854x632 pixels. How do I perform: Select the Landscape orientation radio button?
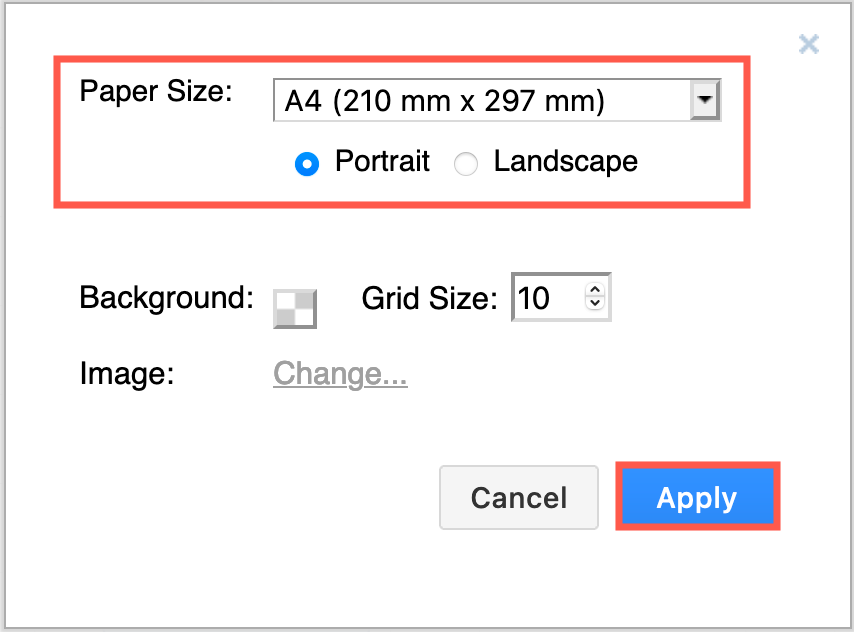coord(466,163)
